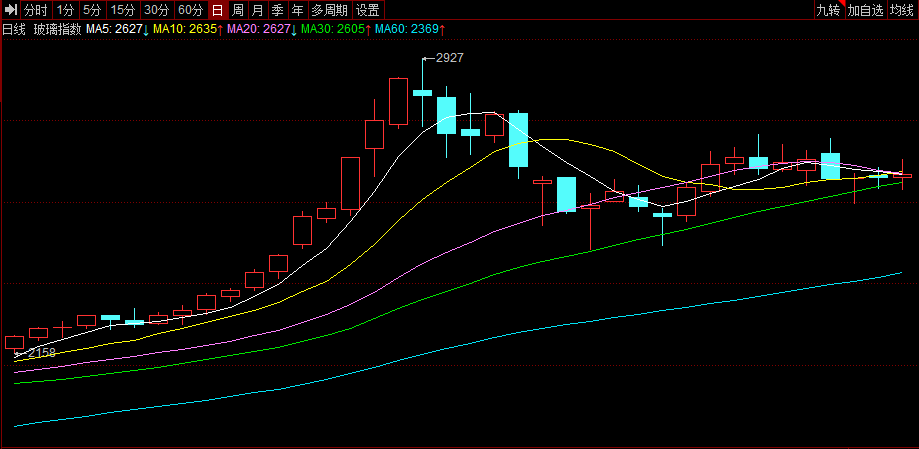Select the 30分 period tab

[x=157, y=10]
